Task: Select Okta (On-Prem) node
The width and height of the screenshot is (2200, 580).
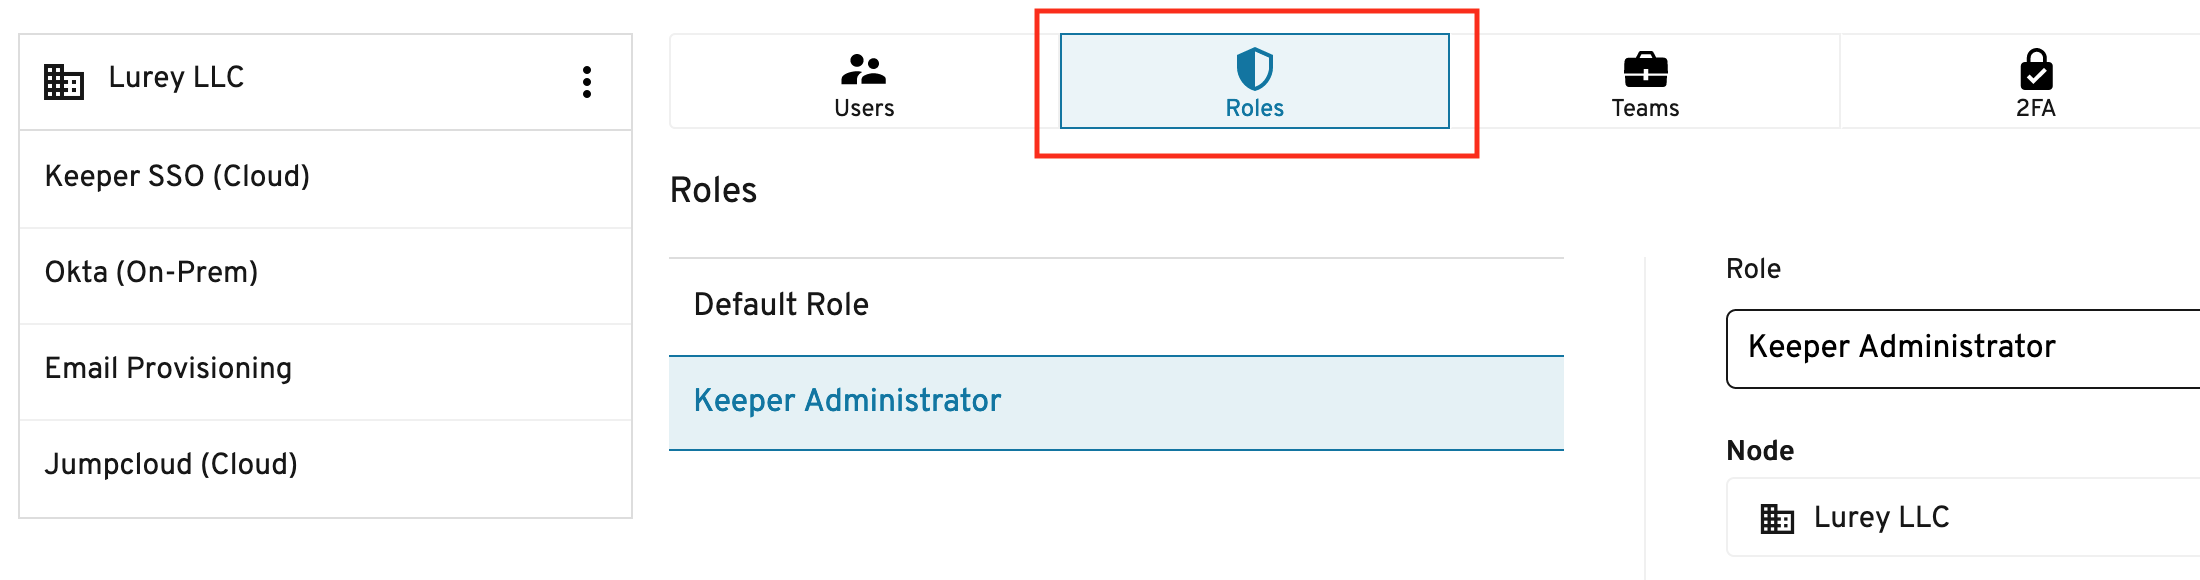Action: tap(326, 273)
